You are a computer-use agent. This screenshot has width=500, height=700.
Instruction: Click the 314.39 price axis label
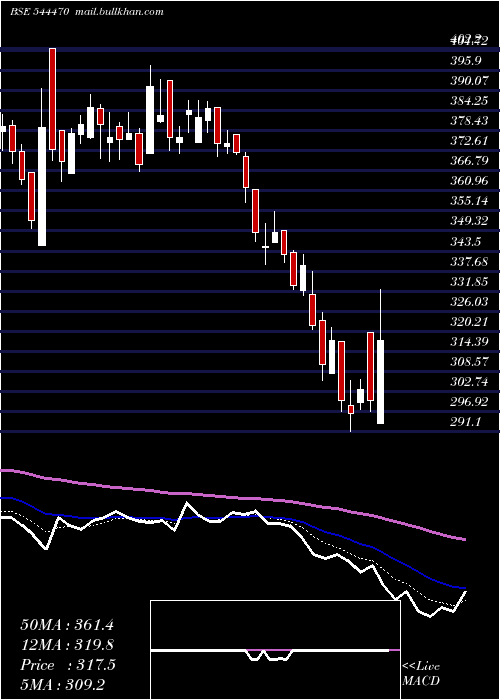click(469, 342)
